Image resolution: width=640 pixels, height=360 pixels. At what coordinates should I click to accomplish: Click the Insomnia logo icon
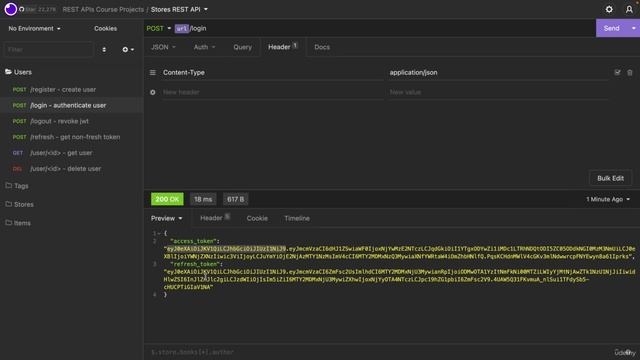11,9
